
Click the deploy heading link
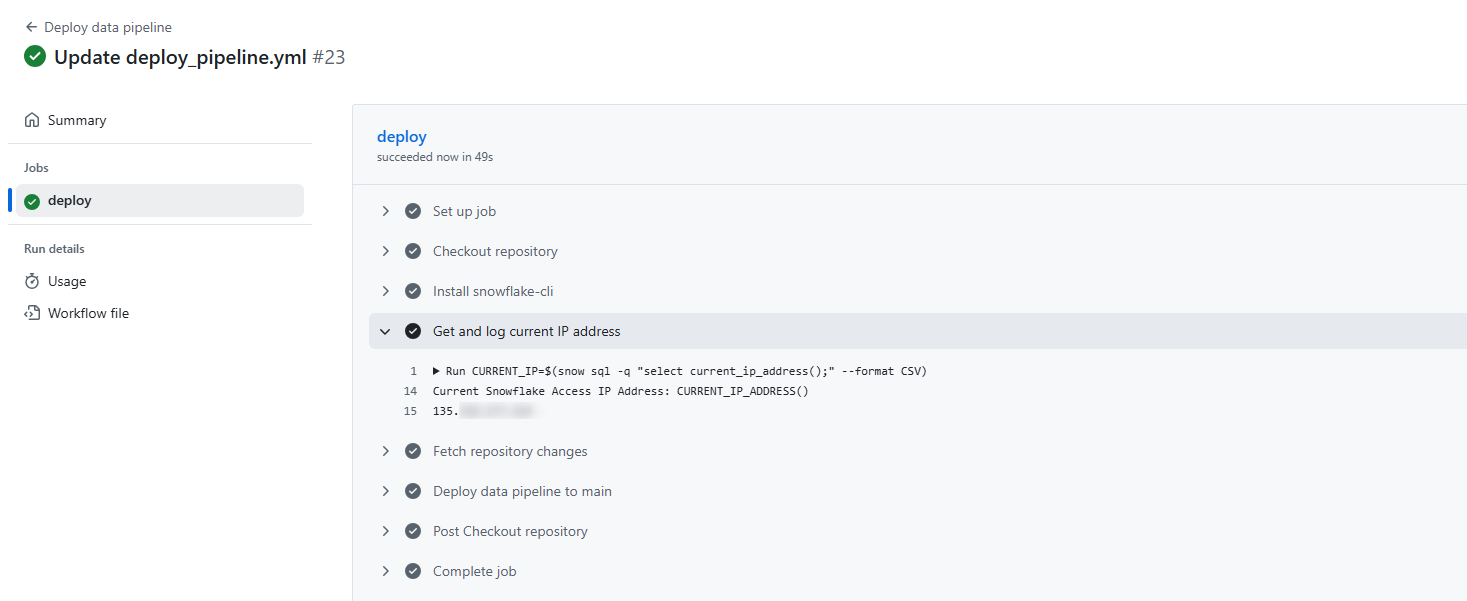[x=401, y=136]
